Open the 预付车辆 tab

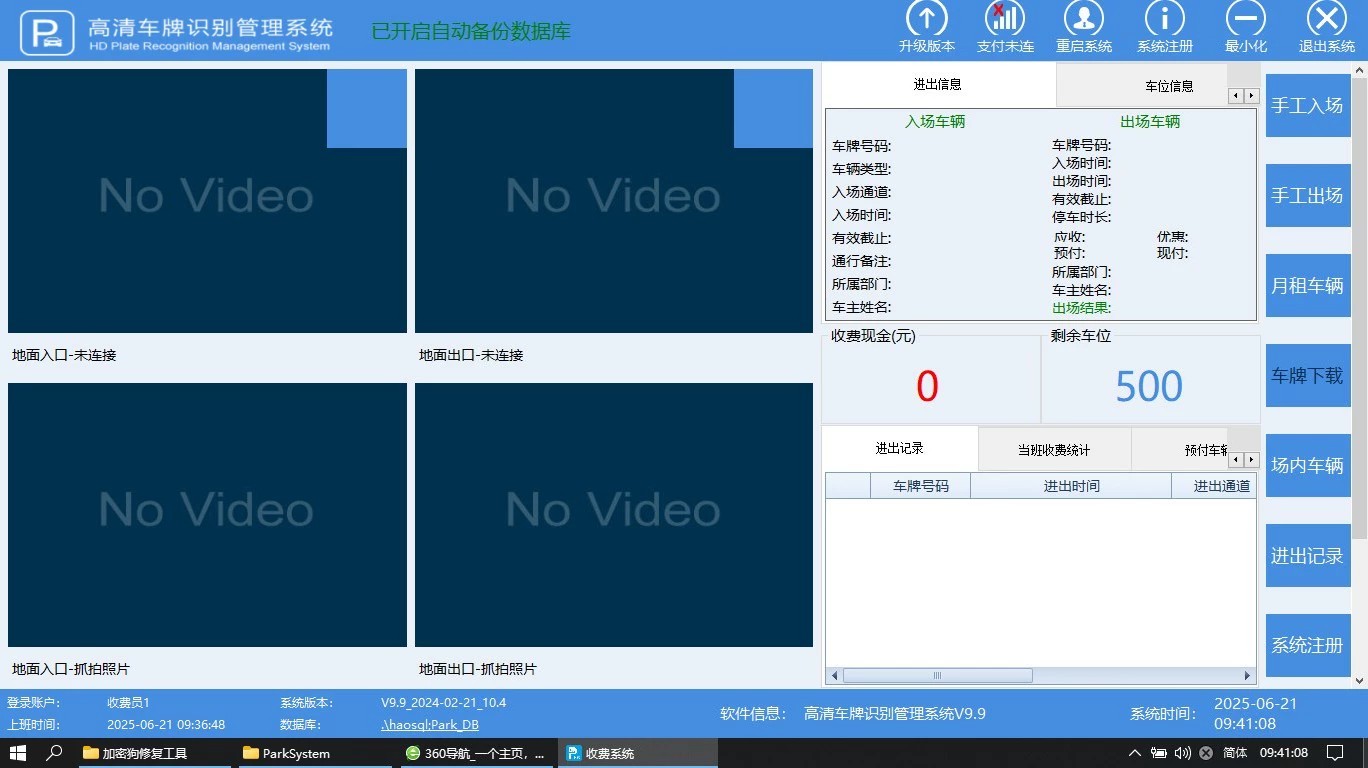(1180, 450)
